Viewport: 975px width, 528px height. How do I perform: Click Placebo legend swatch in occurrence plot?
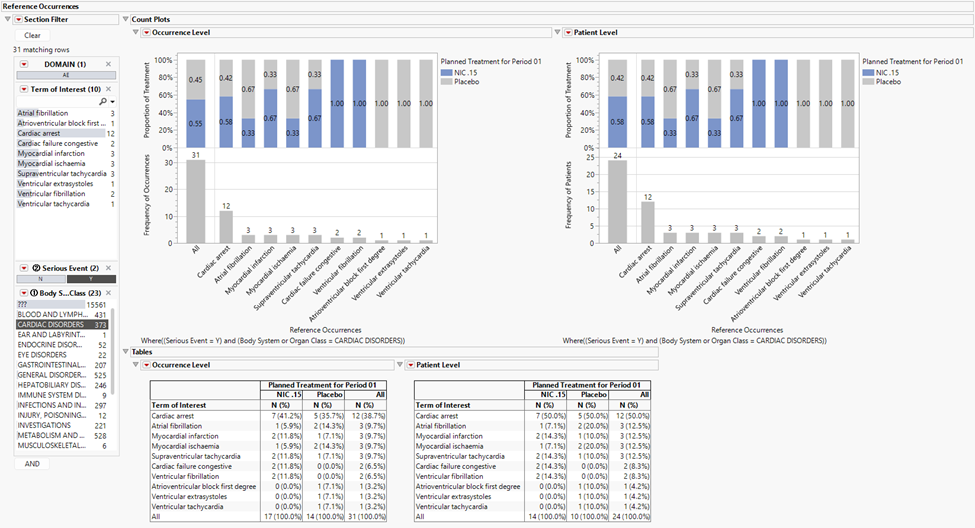point(446,81)
